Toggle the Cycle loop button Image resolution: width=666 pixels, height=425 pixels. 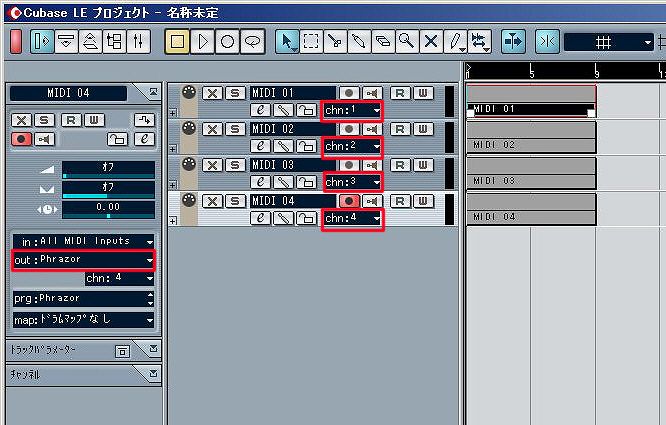253,42
